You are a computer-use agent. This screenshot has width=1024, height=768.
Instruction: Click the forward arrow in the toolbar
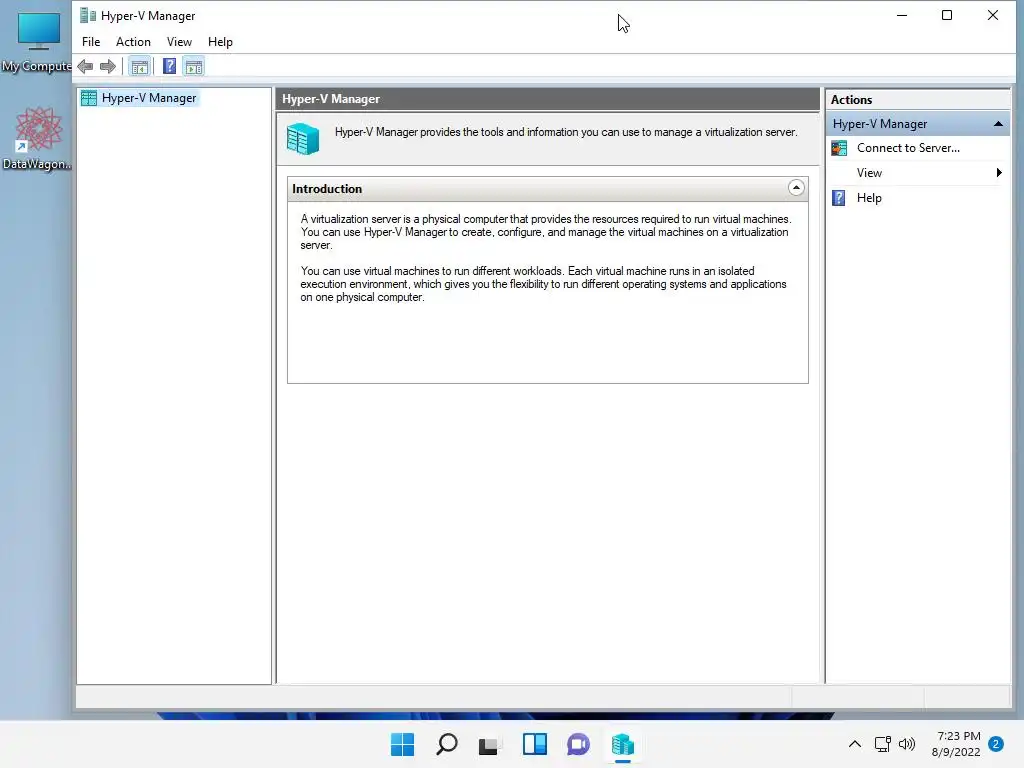click(108, 67)
